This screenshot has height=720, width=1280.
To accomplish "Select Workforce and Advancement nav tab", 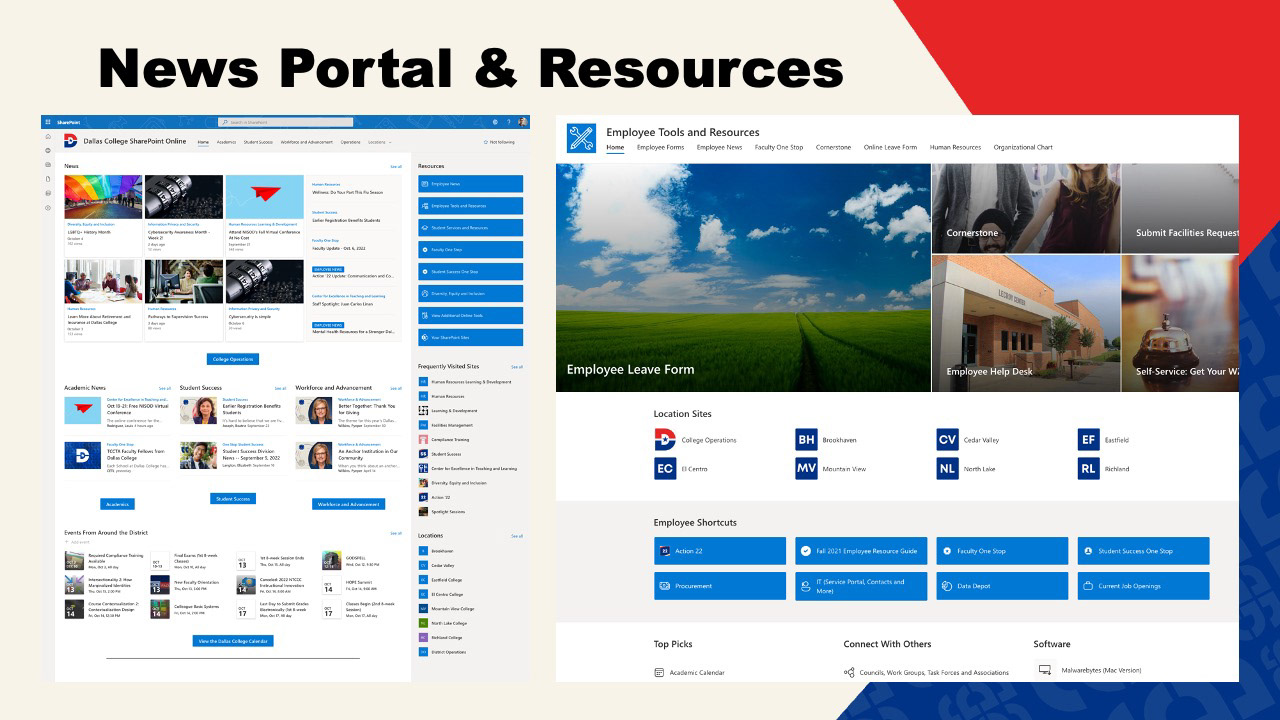I will (307, 142).
